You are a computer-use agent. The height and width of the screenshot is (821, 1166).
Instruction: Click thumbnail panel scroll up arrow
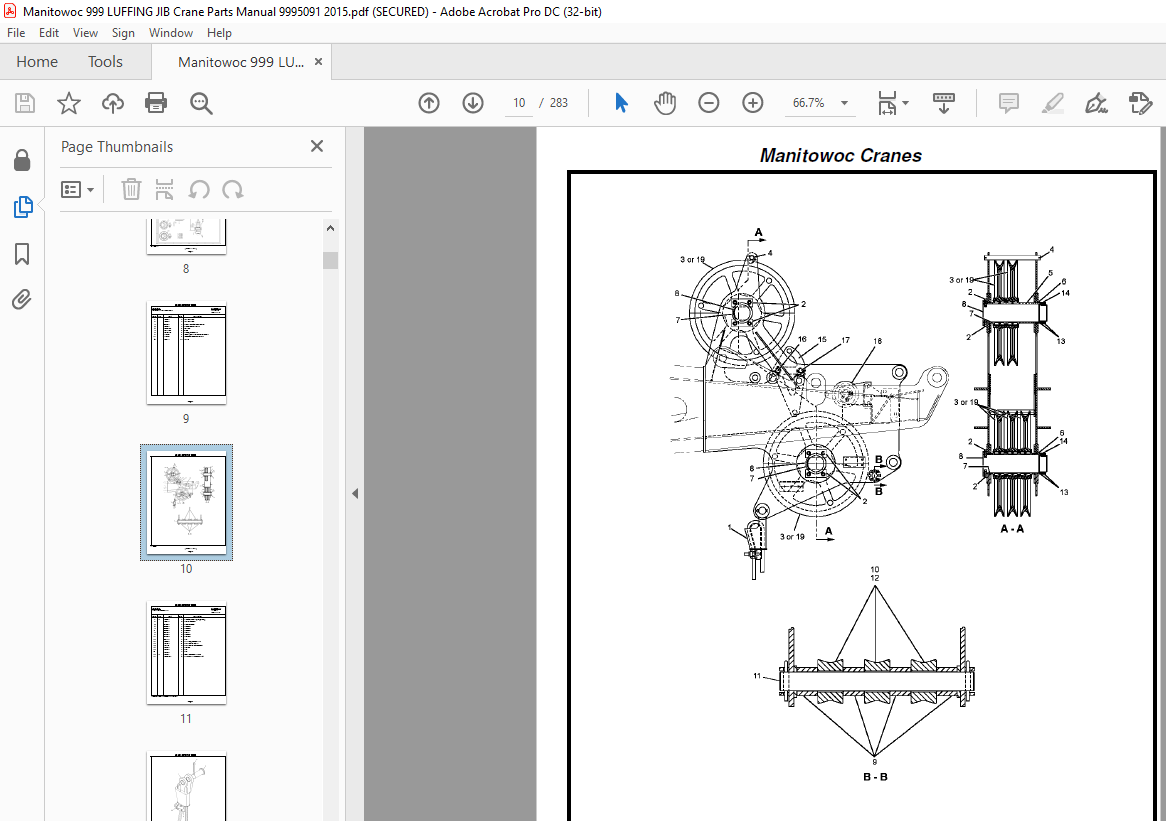330,228
